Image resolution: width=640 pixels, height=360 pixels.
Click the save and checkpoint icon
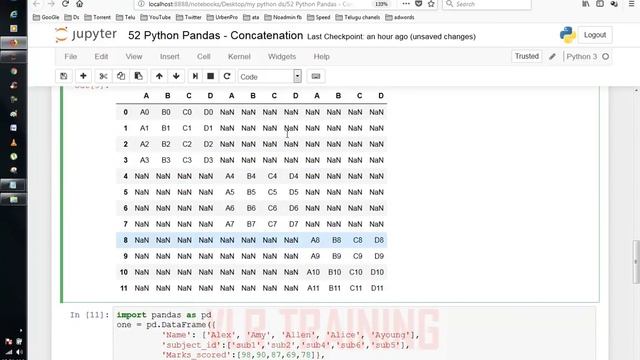coord(64,76)
